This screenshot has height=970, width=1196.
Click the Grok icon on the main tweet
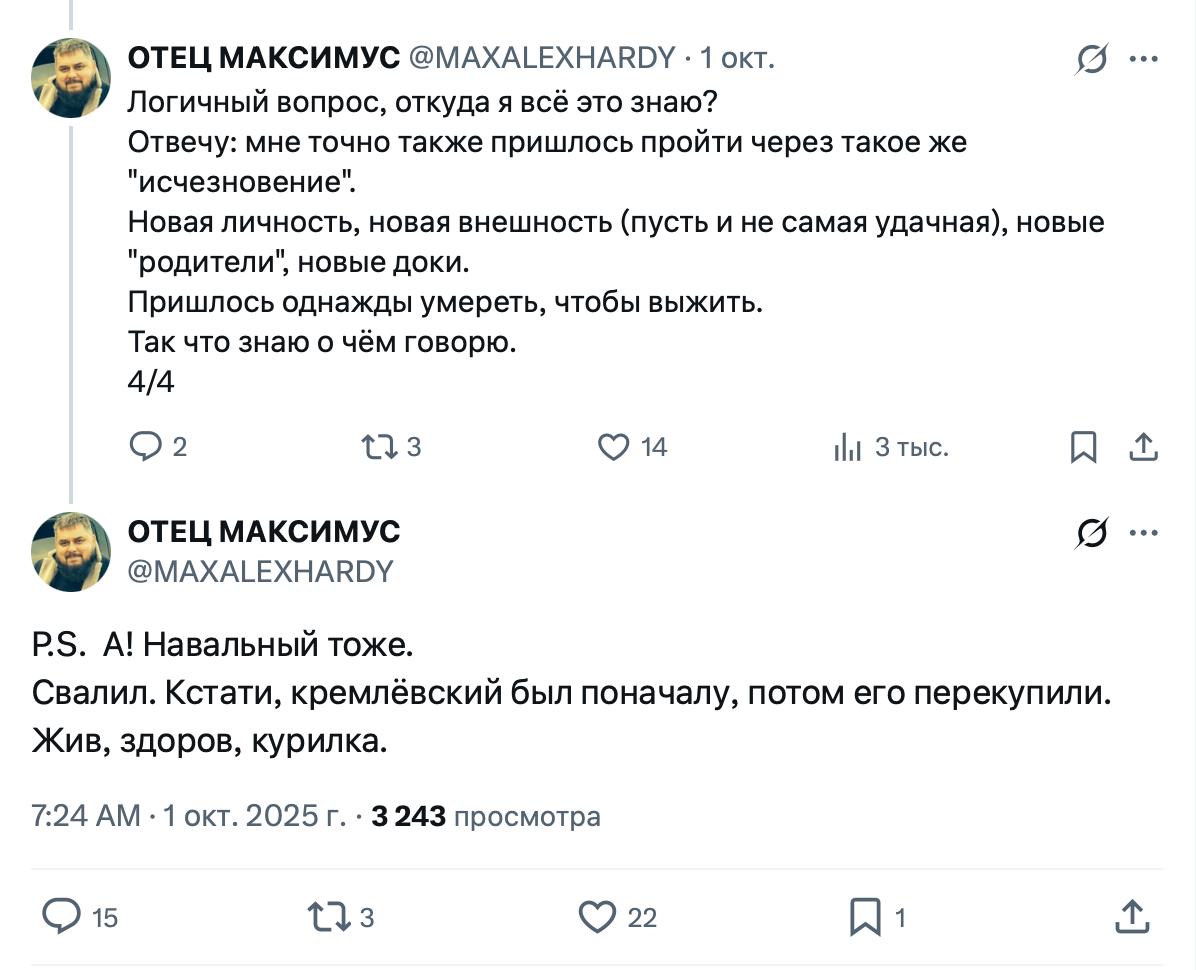[1092, 534]
